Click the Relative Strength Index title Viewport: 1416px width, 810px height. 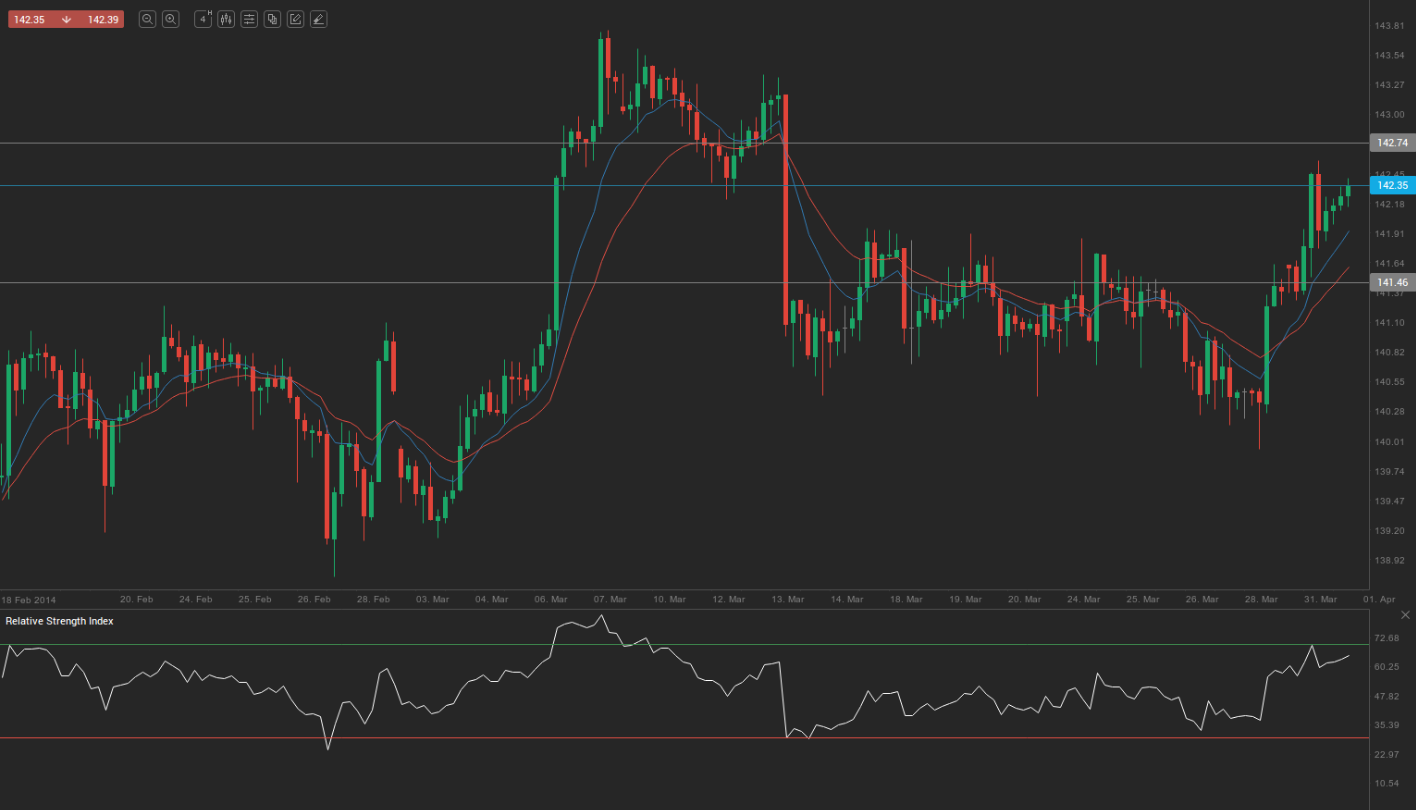(59, 621)
